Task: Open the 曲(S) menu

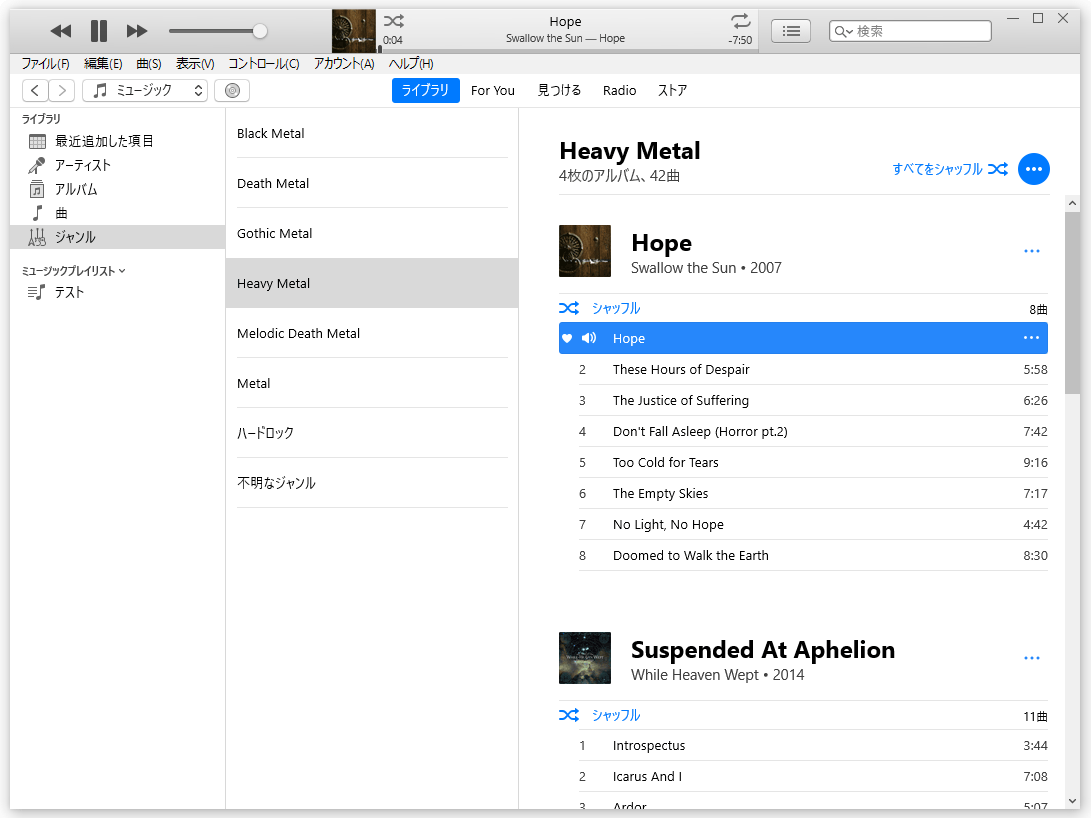Action: (149, 64)
